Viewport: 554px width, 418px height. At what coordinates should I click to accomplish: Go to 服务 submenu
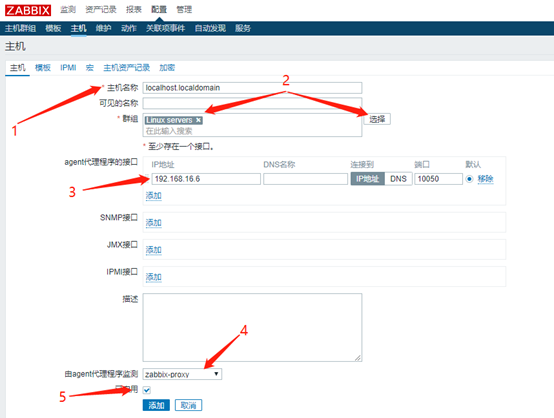243,28
